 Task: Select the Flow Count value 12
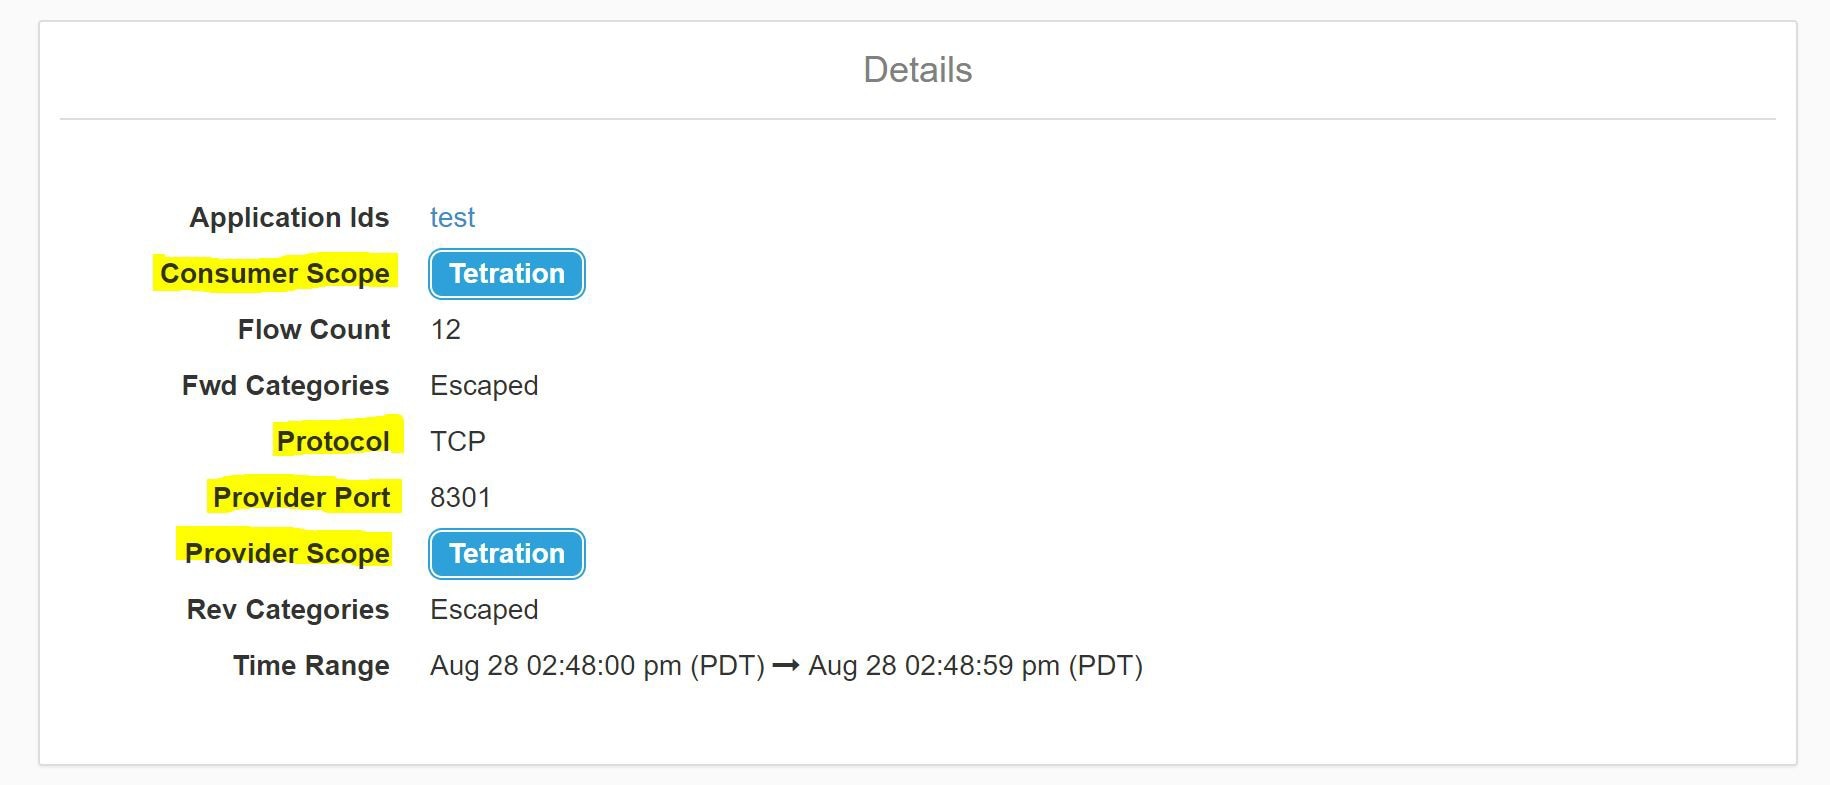[446, 329]
